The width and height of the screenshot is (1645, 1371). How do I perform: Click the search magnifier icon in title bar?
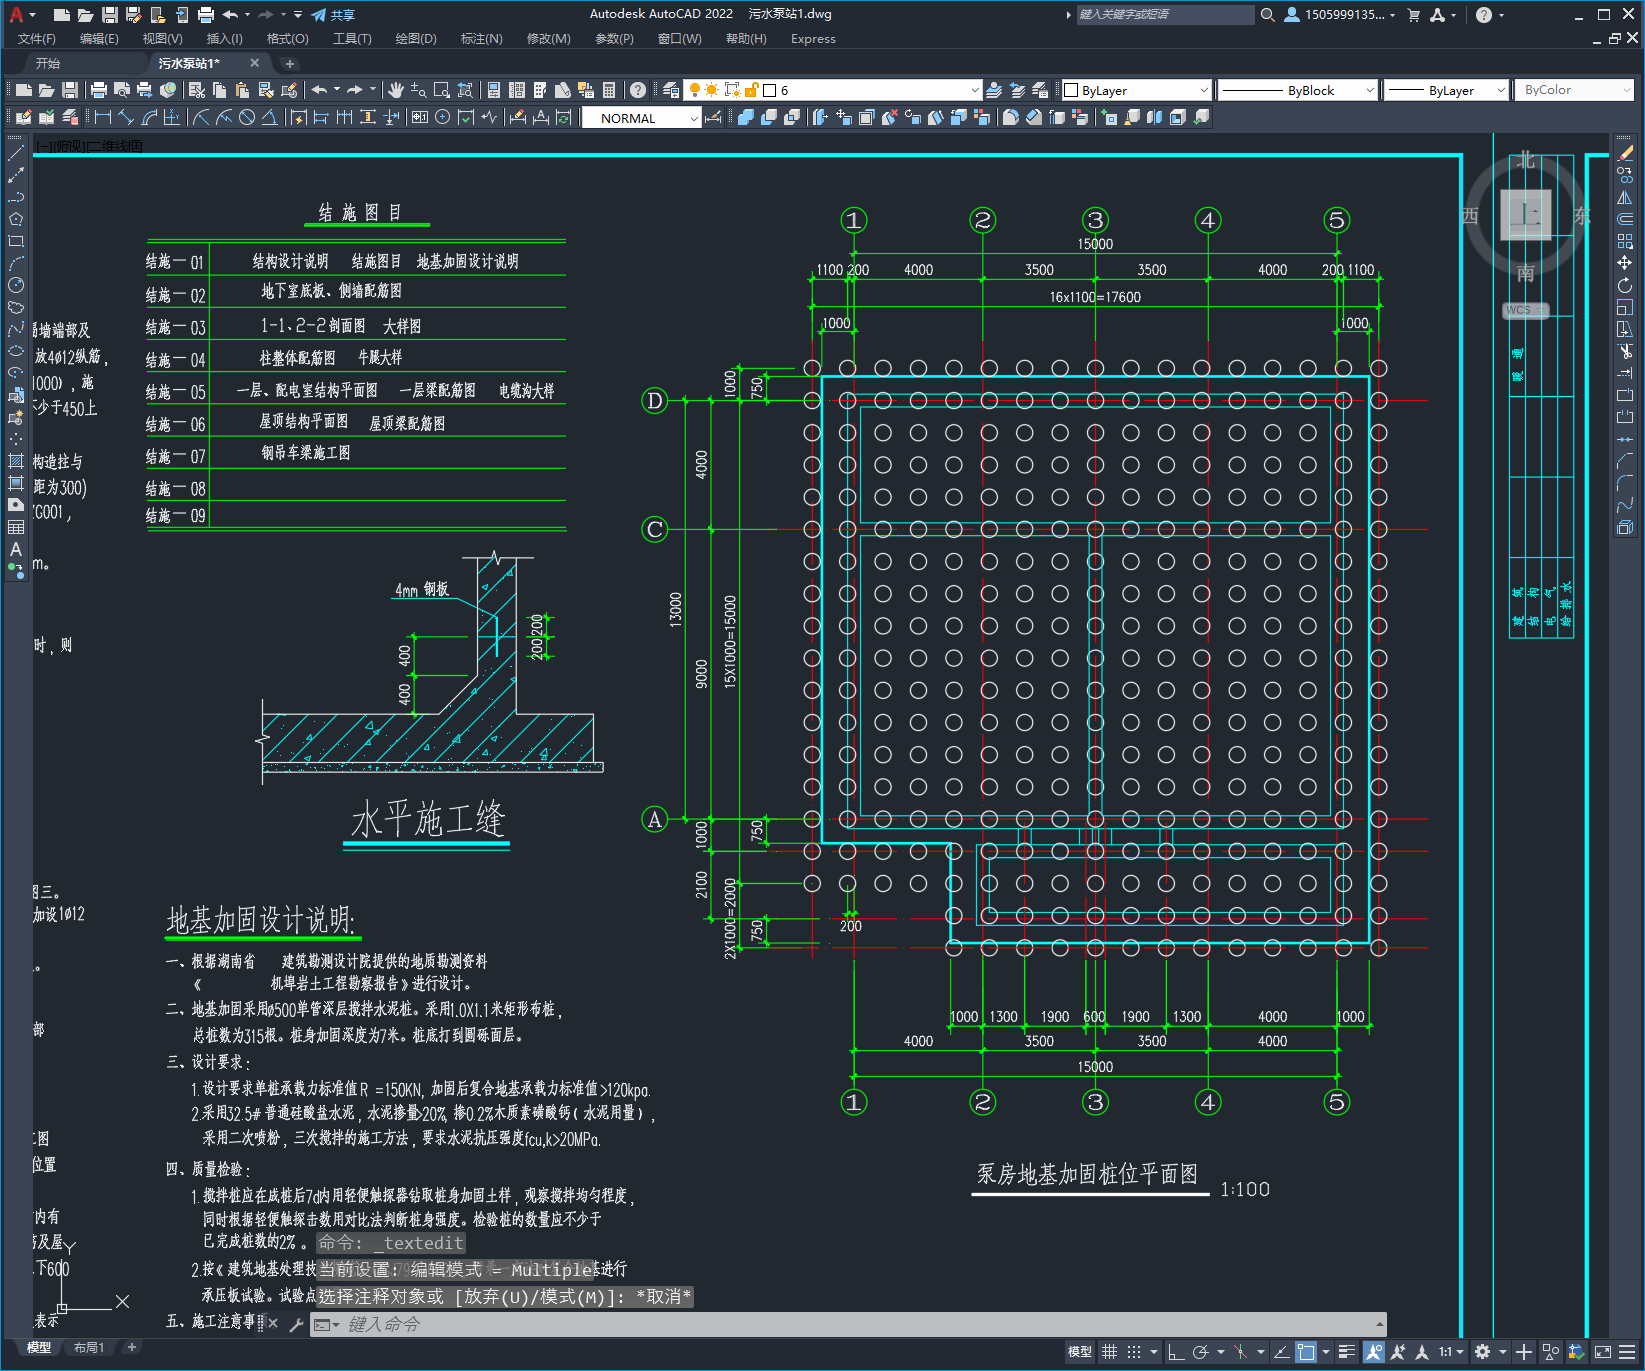click(x=1267, y=14)
